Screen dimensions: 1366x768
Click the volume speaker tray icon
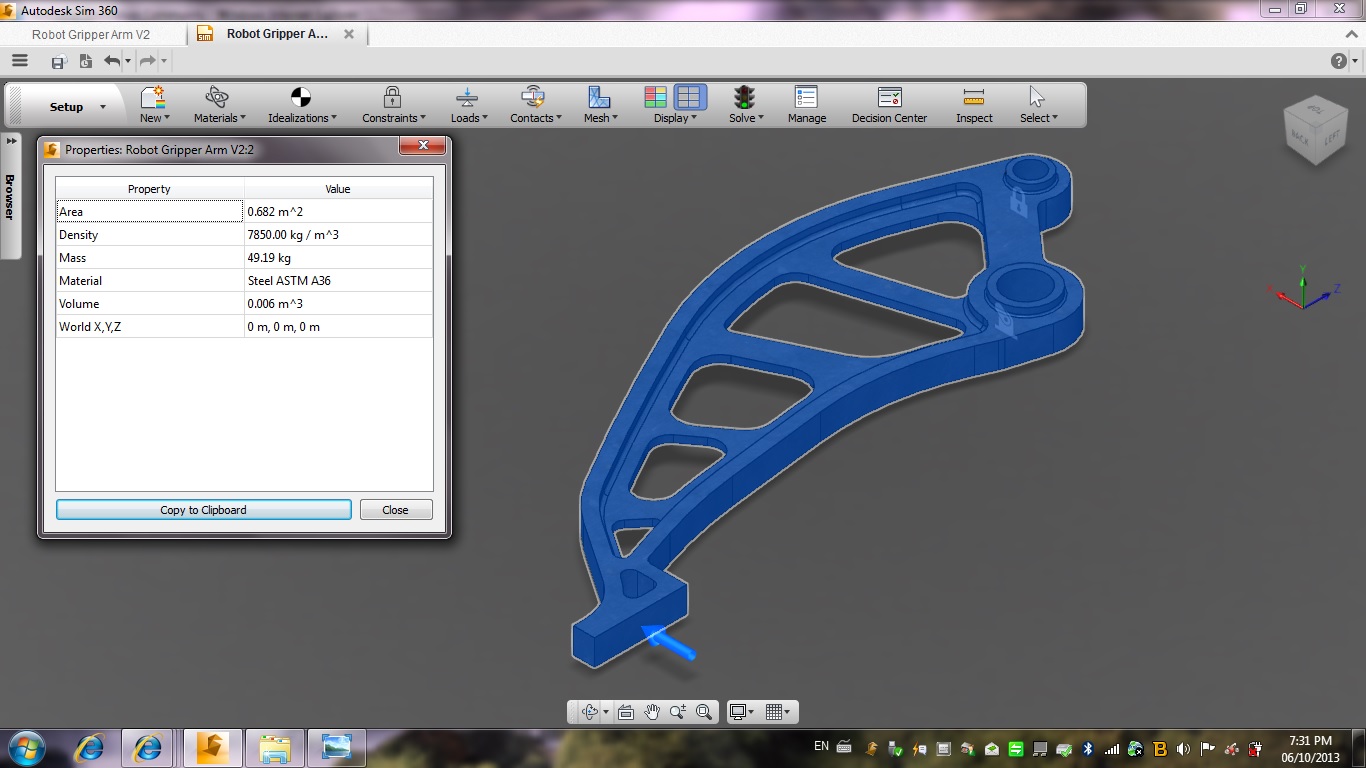[x=1183, y=748]
